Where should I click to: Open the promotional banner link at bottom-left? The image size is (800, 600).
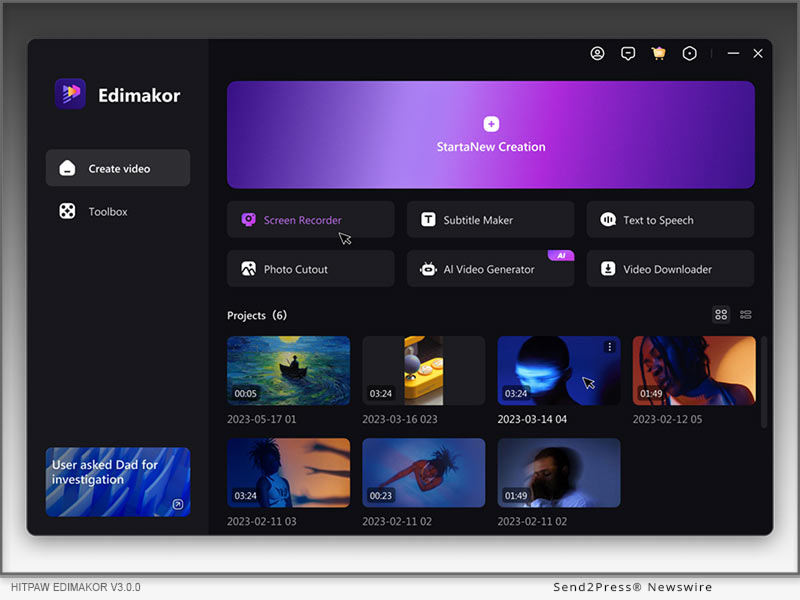click(x=118, y=481)
